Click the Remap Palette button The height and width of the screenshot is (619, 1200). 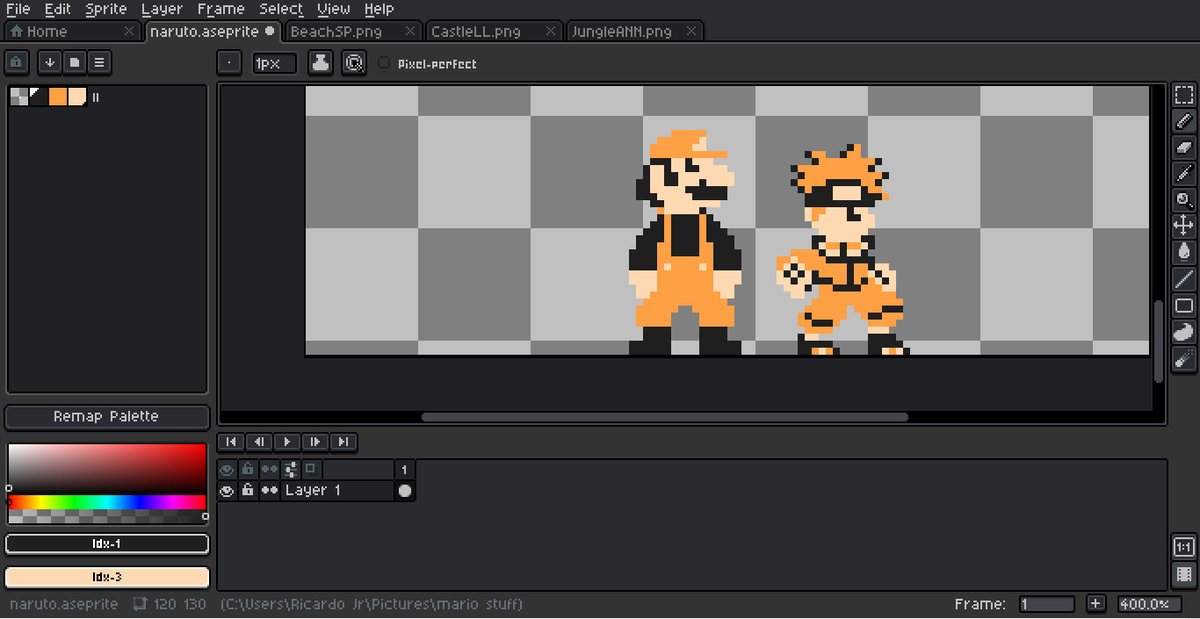tap(107, 417)
